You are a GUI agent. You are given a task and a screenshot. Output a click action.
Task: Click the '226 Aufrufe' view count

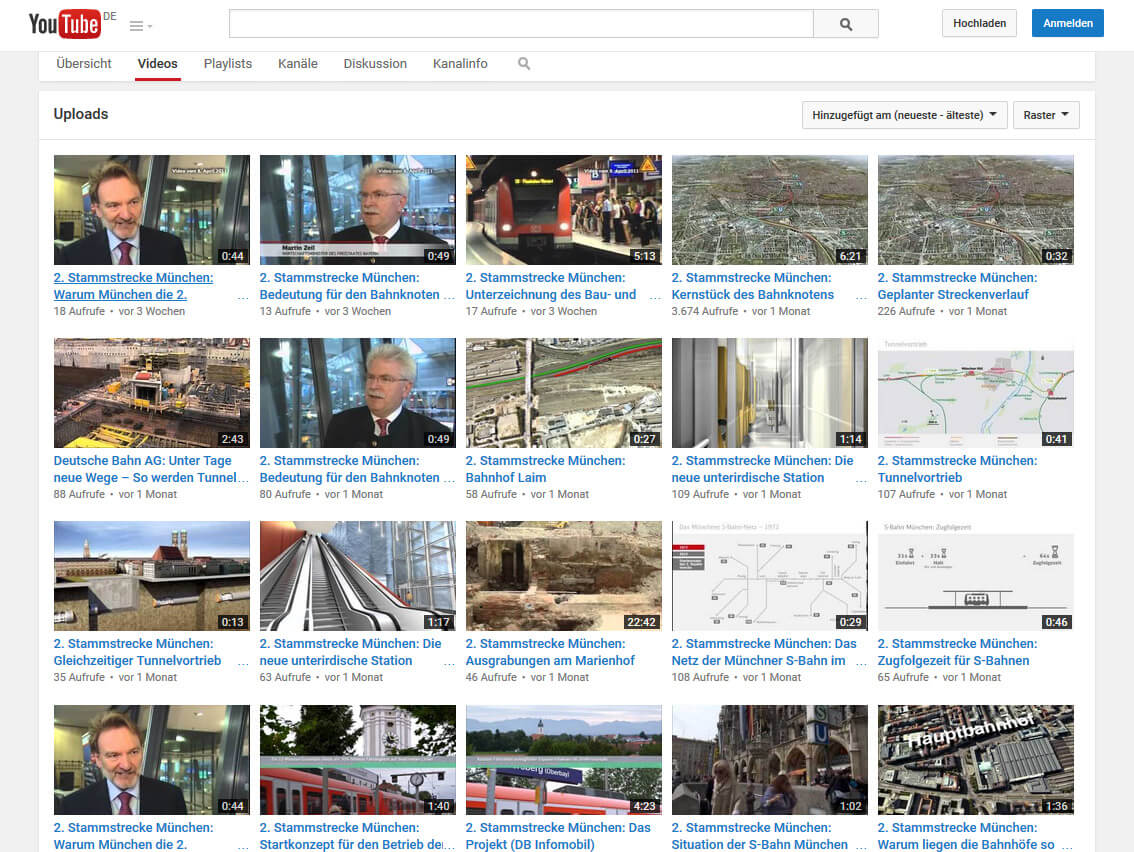click(906, 311)
